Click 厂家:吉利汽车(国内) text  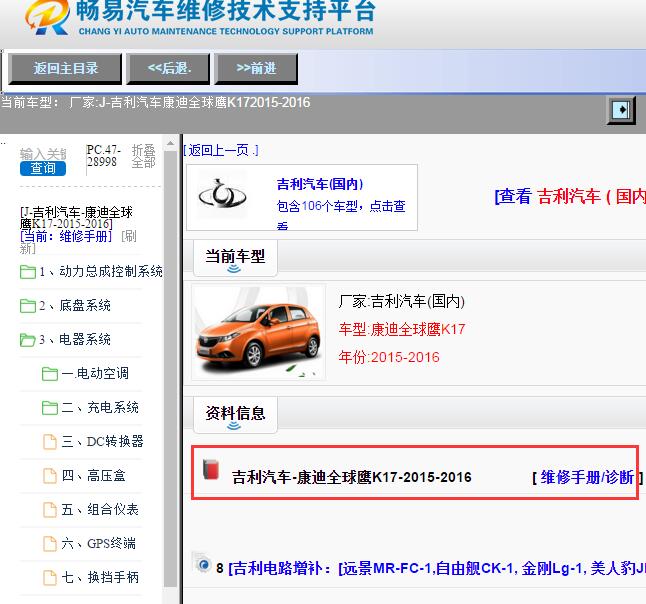[x=402, y=301]
